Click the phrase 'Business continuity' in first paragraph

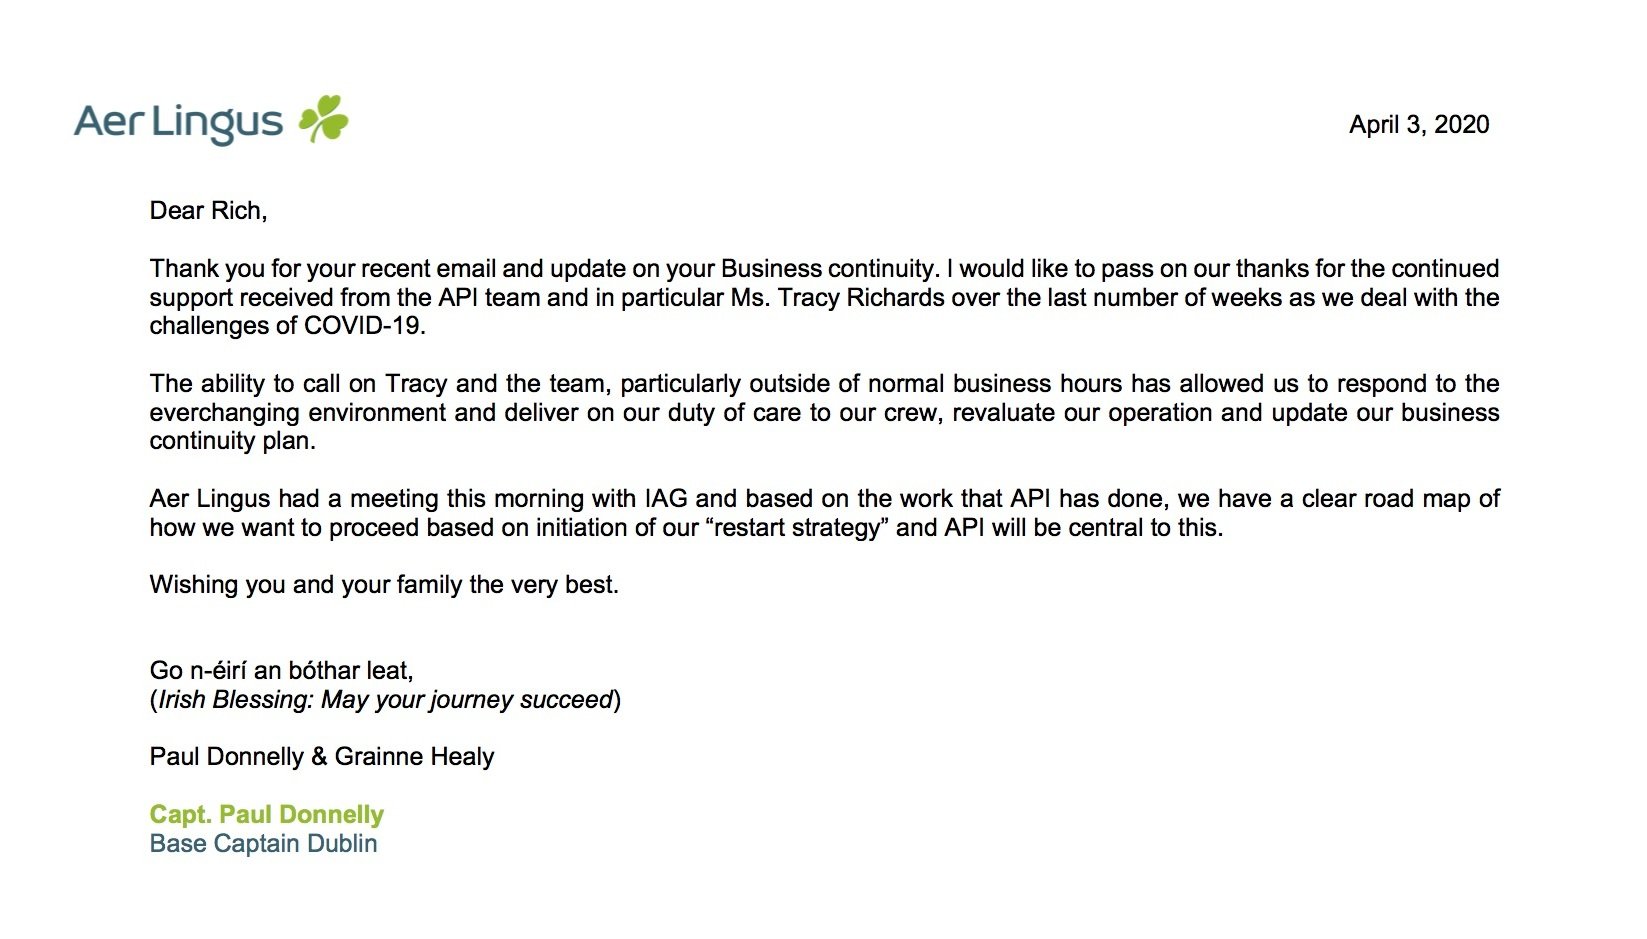[828, 269]
